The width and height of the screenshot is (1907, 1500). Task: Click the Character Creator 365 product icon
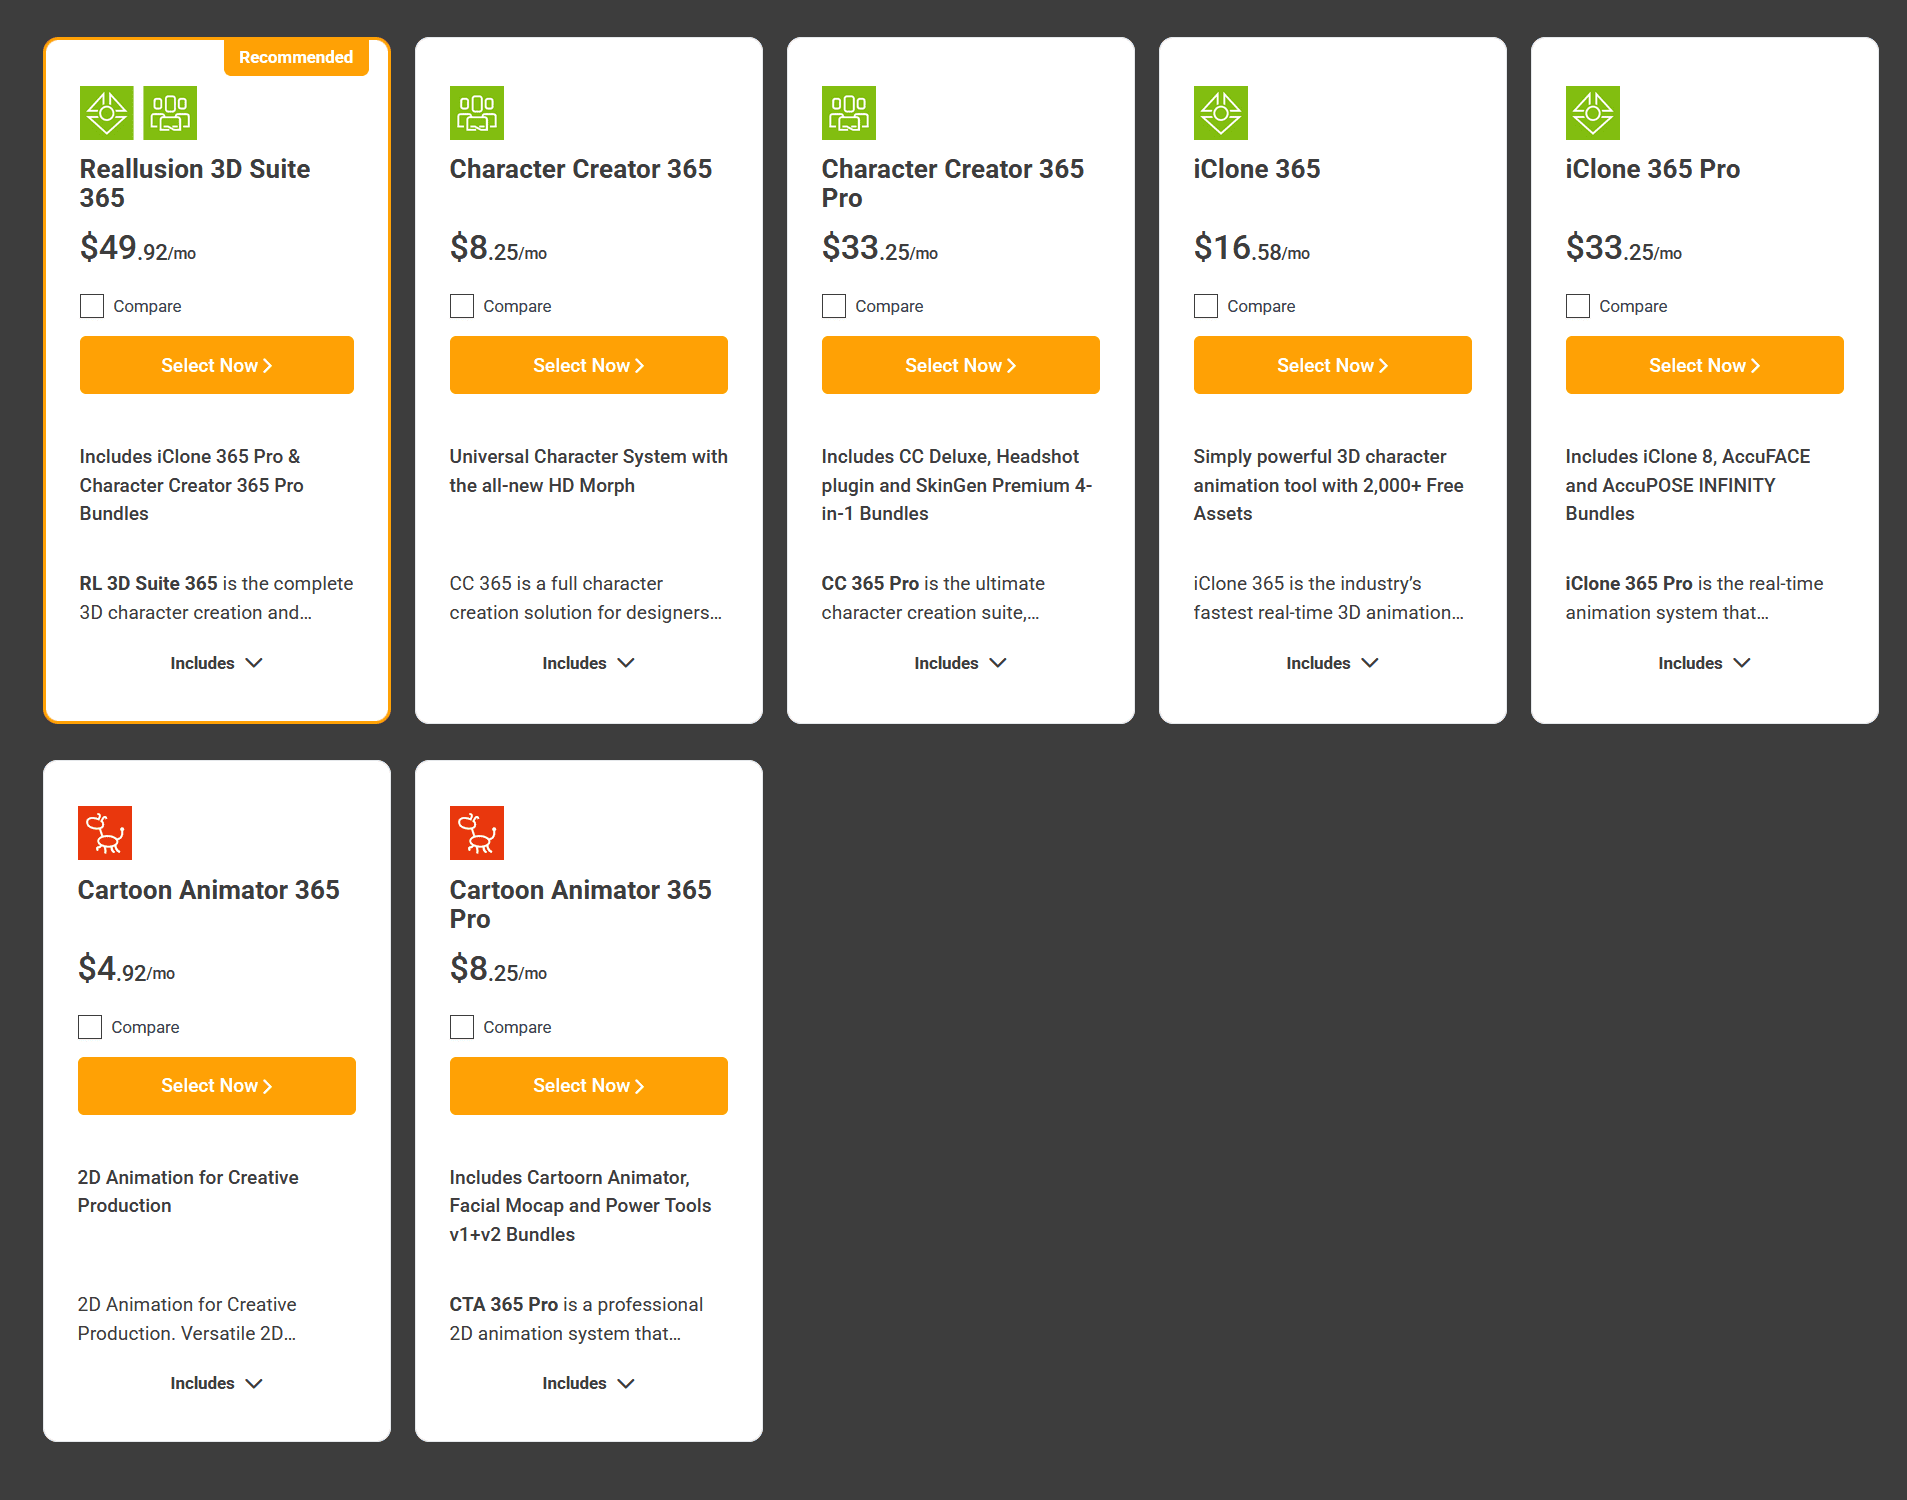coord(476,113)
